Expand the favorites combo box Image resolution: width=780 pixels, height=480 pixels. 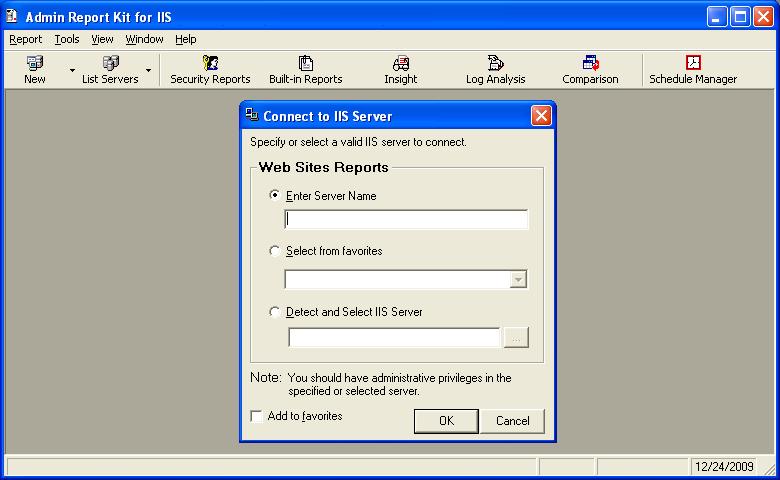(518, 279)
